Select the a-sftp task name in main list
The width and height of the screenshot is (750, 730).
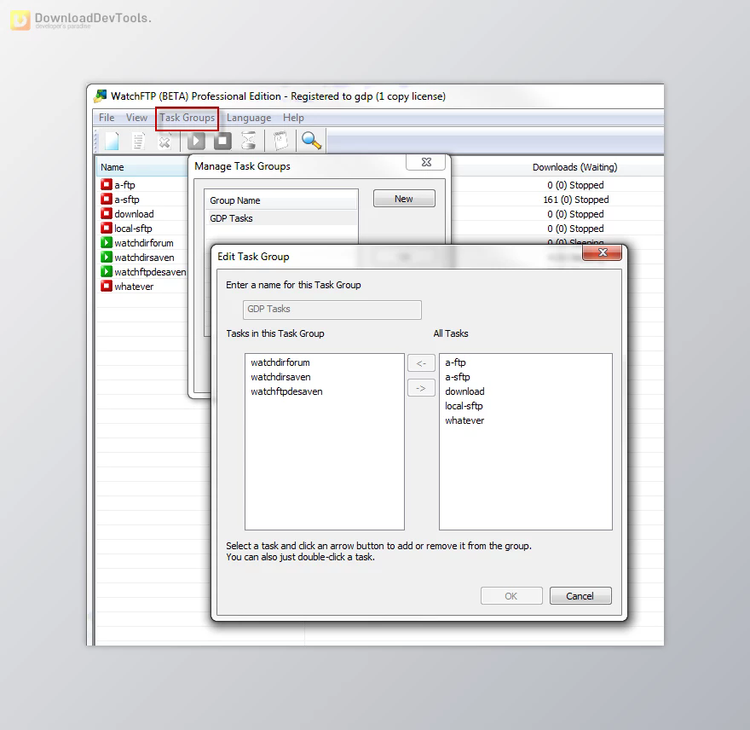pyautogui.click(x=127, y=199)
